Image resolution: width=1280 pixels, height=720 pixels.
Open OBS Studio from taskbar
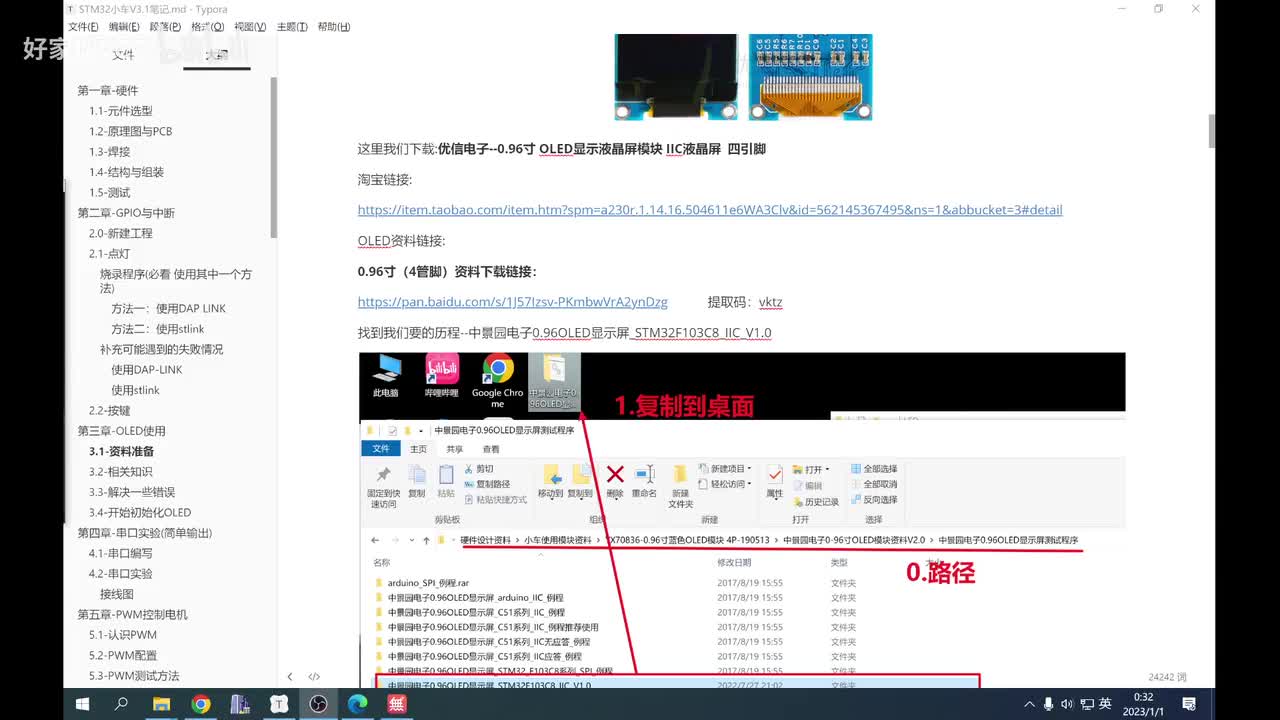coord(318,704)
